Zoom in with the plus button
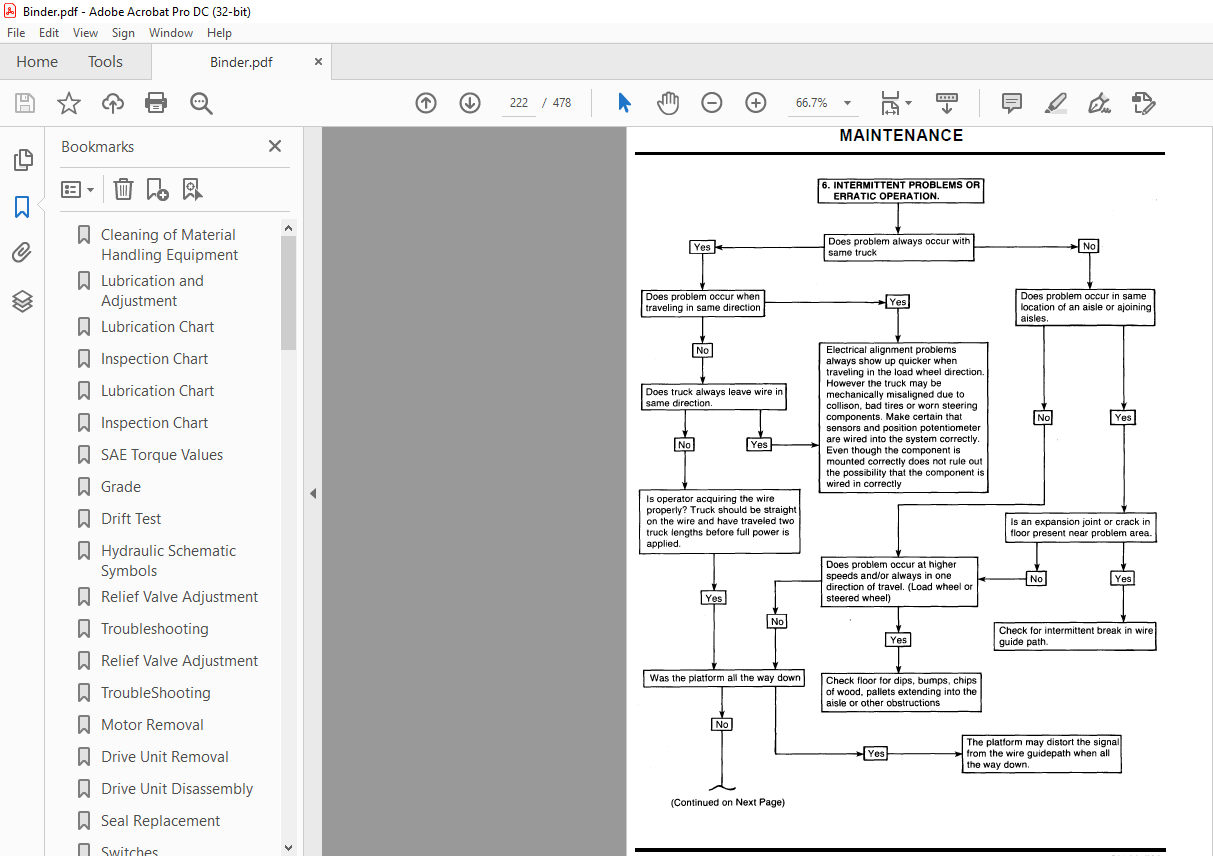Image resolution: width=1213 pixels, height=856 pixels. tap(756, 103)
